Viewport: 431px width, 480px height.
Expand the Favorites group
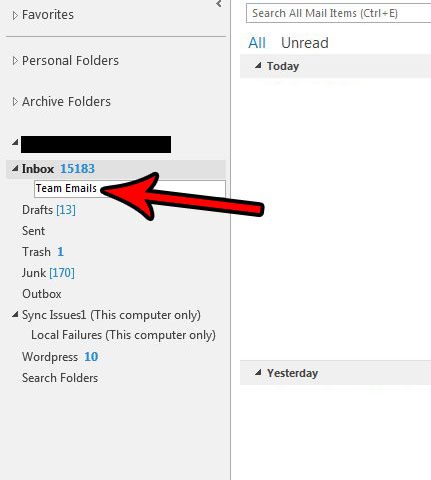pos(15,15)
